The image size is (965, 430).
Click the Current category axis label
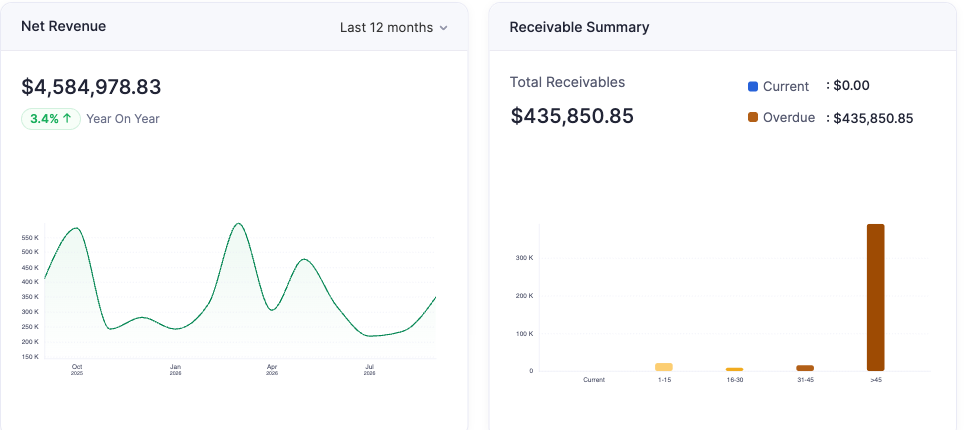[x=594, y=380]
